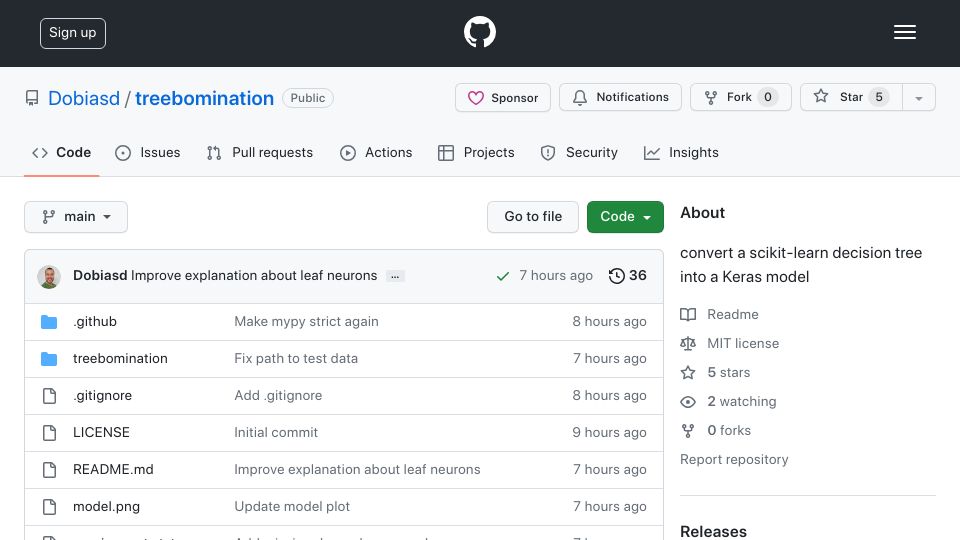The image size is (960, 540).
Task: Open 'Add .gitignore' commit message
Action: (278, 396)
